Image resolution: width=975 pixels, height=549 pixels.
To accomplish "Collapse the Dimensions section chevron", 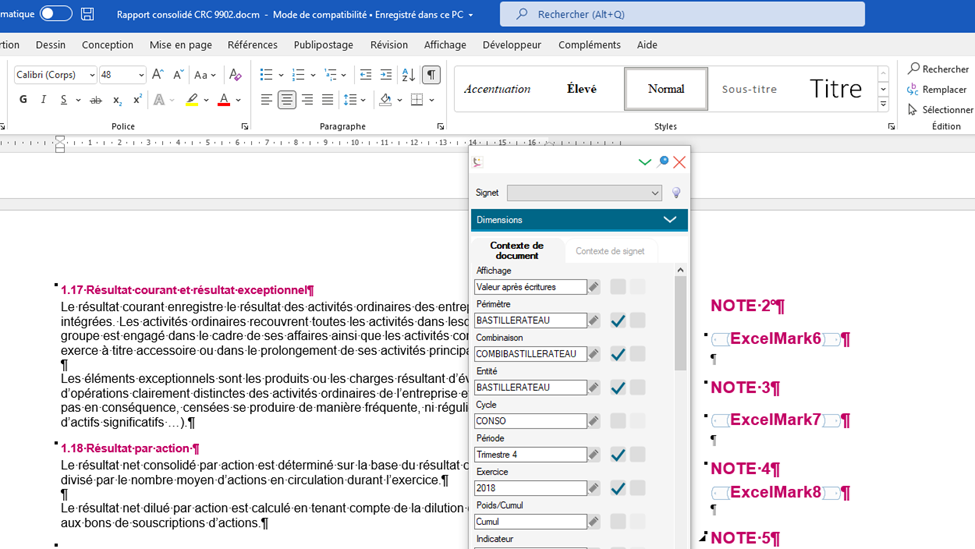I will (x=670, y=219).
